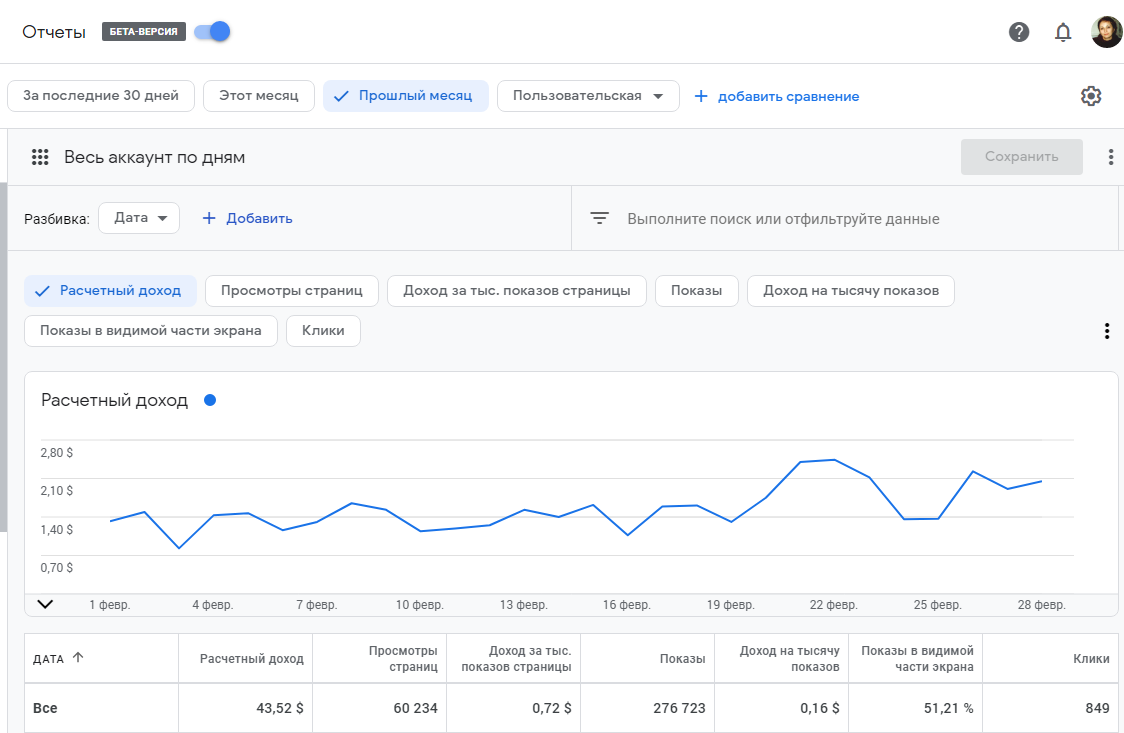1124x733 pixels.
Task: Click the search and filter data field
Action: tap(783, 218)
